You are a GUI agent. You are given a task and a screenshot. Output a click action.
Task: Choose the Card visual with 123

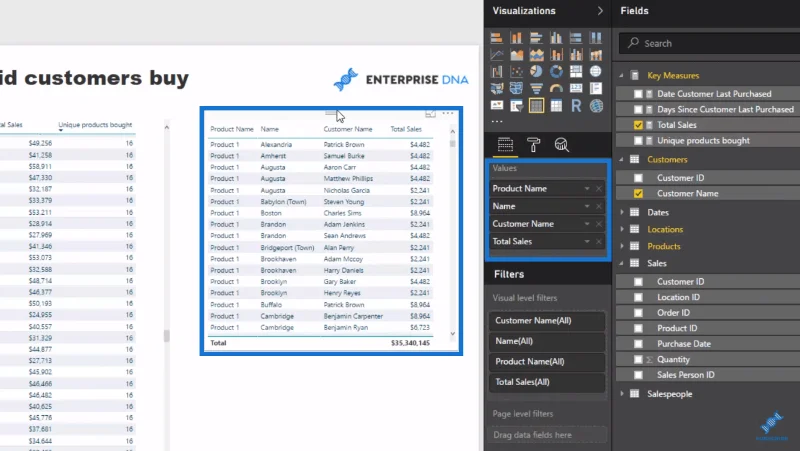point(576,88)
